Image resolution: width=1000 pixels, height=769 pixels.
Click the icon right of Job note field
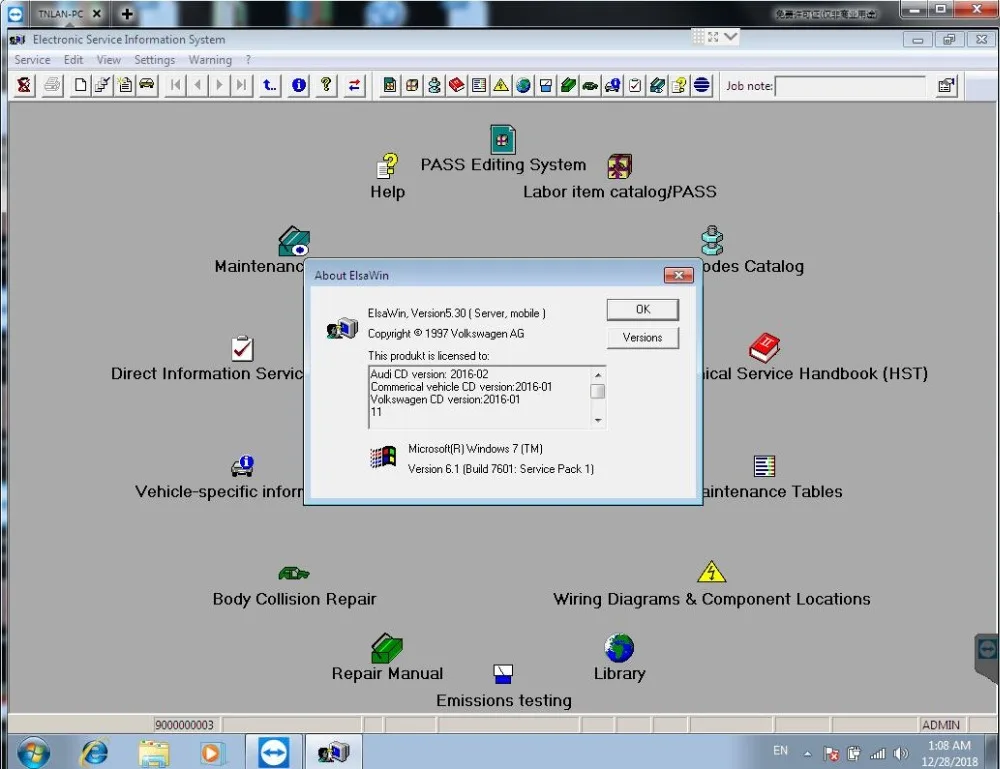[x=946, y=85]
